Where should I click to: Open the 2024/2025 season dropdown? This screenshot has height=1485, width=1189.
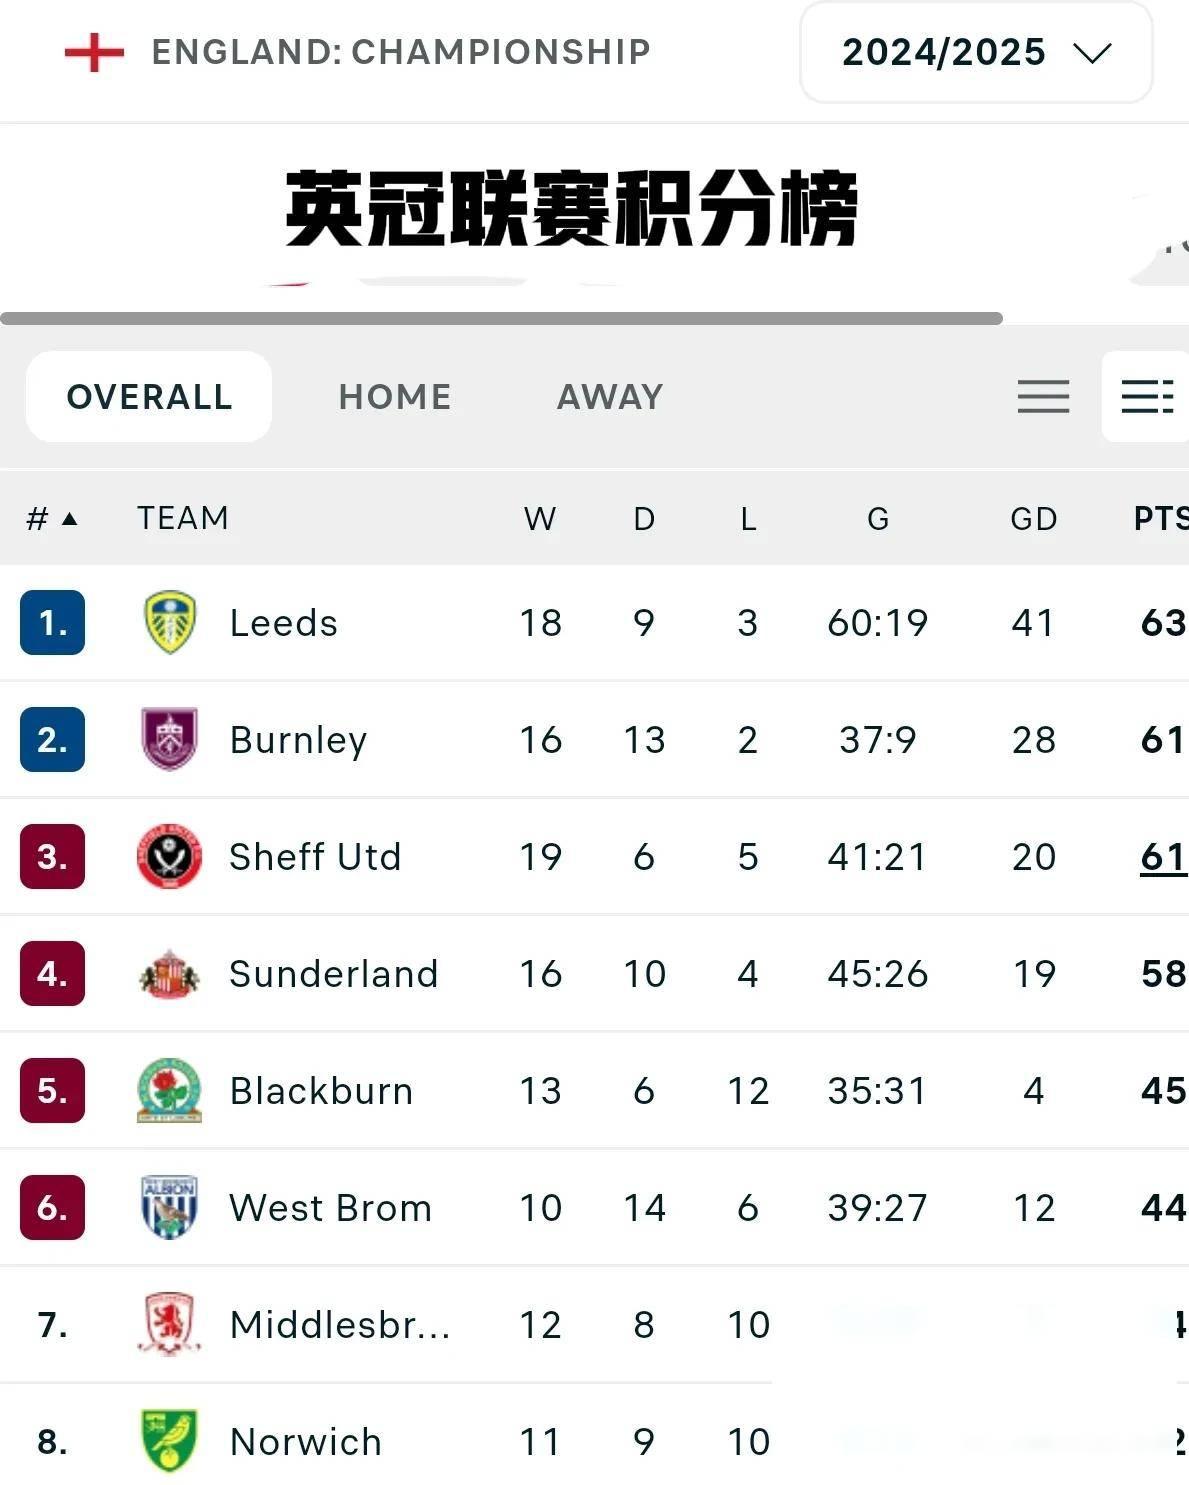click(x=975, y=52)
